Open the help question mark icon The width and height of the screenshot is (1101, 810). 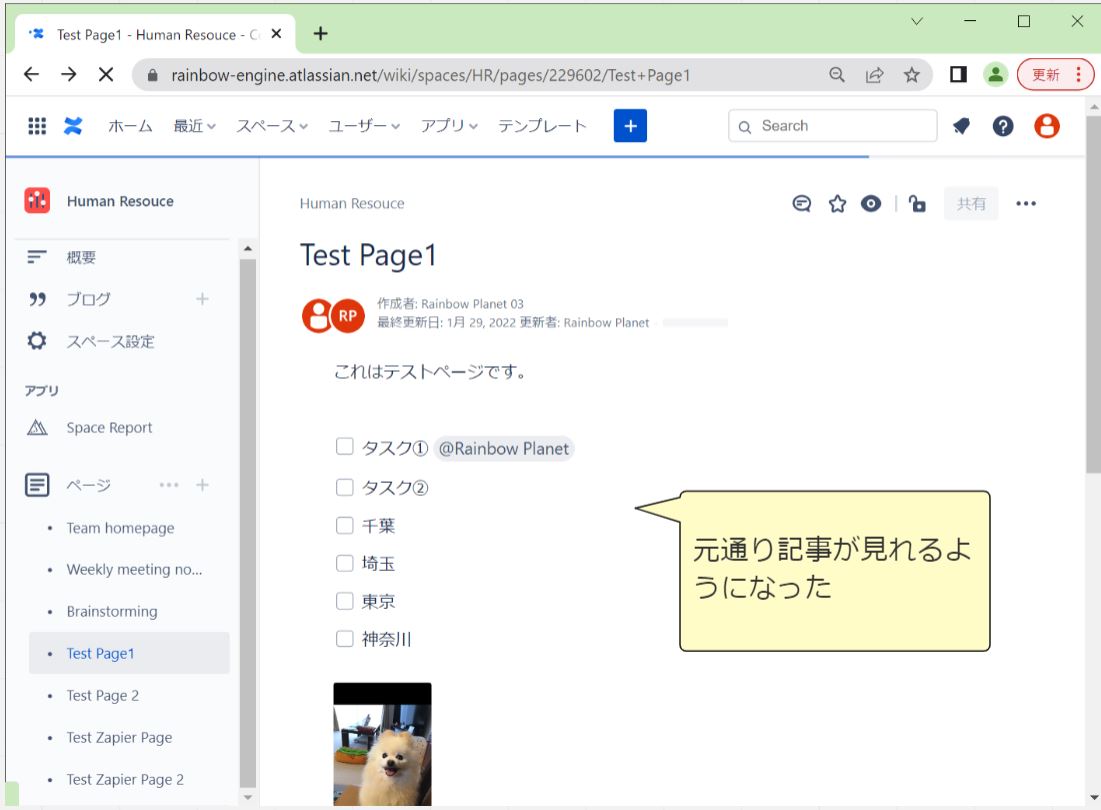[x=1003, y=126]
